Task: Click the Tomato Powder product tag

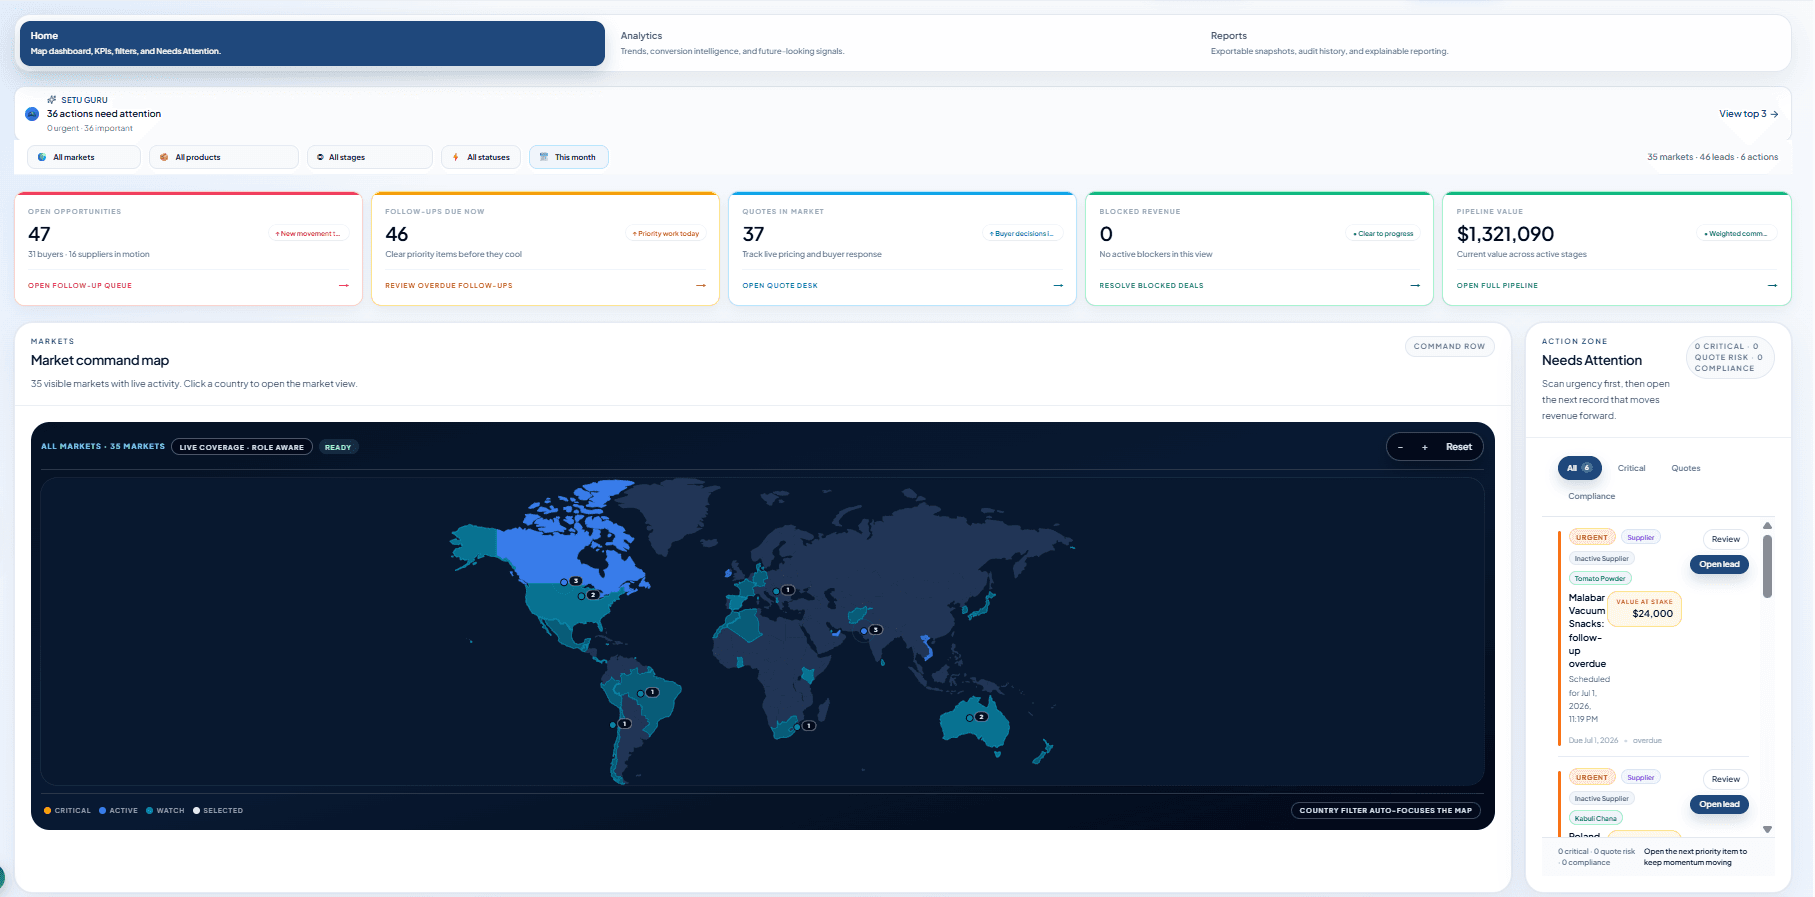Action: tap(1600, 578)
